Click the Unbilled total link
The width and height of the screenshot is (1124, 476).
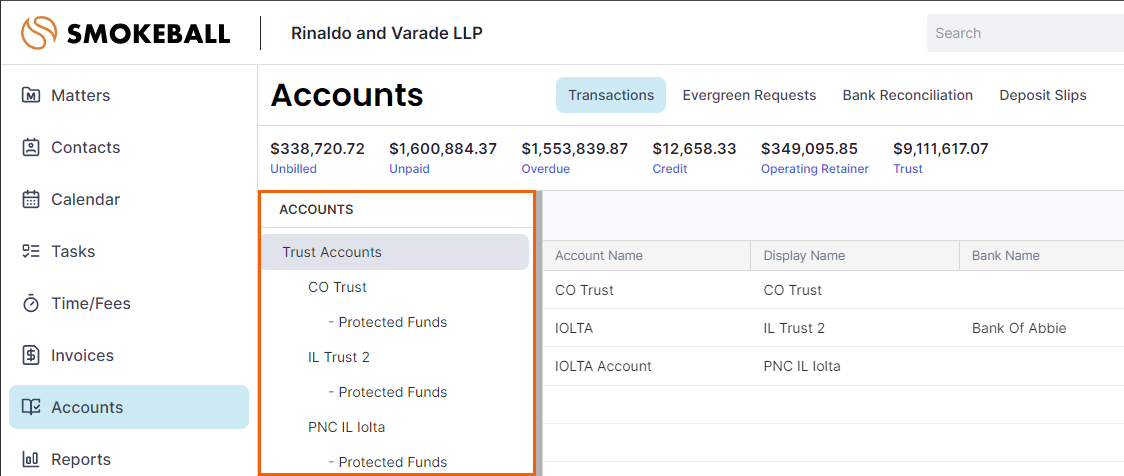point(293,169)
